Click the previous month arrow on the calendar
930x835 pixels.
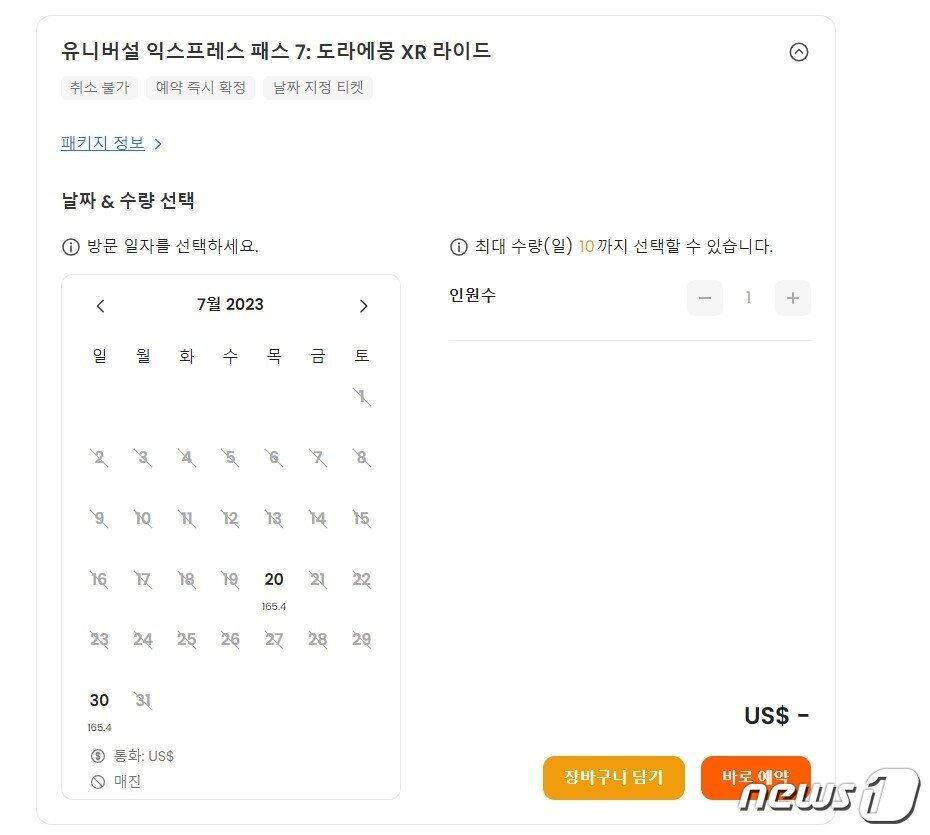click(x=99, y=305)
